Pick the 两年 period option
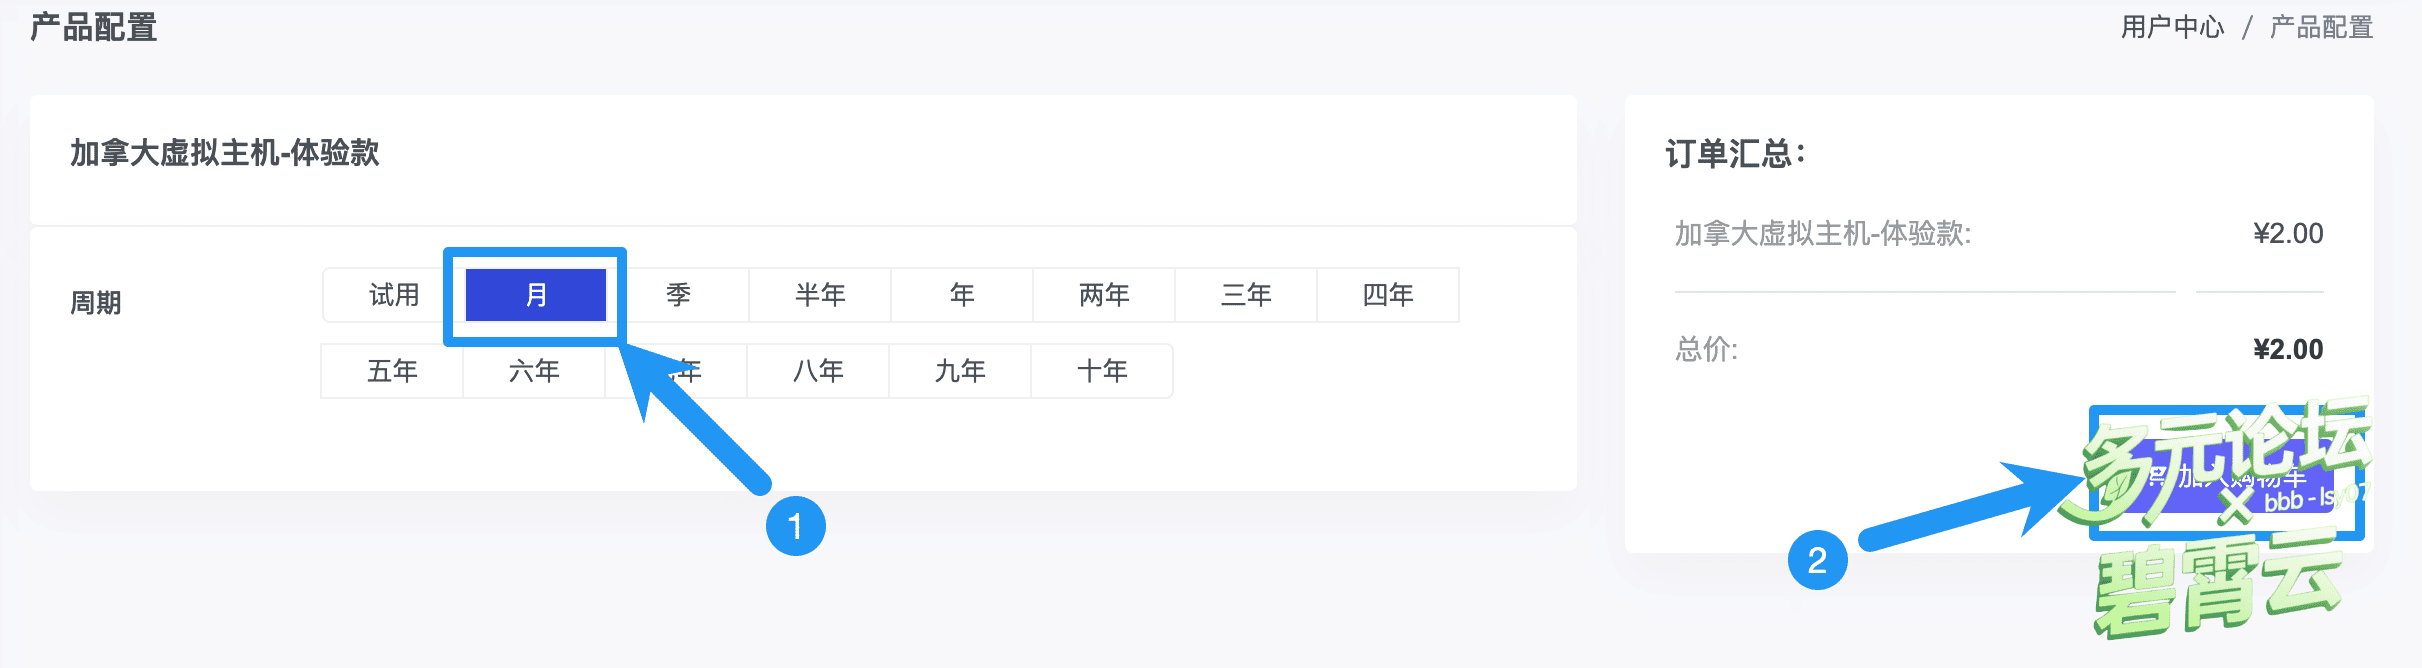 pos(1104,295)
